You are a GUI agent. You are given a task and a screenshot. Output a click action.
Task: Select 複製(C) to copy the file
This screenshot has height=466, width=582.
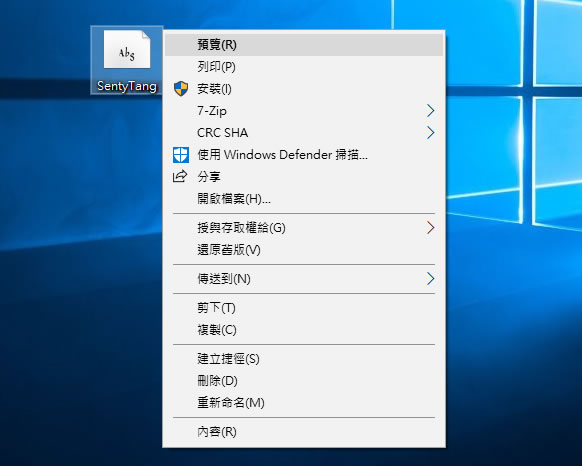304,330
